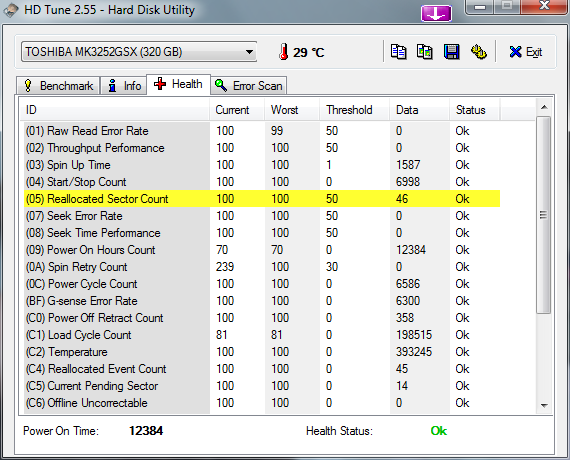This screenshot has height=460, width=570.
Task: Select the (BF) G-sense Error Rate row
Action: point(262,301)
